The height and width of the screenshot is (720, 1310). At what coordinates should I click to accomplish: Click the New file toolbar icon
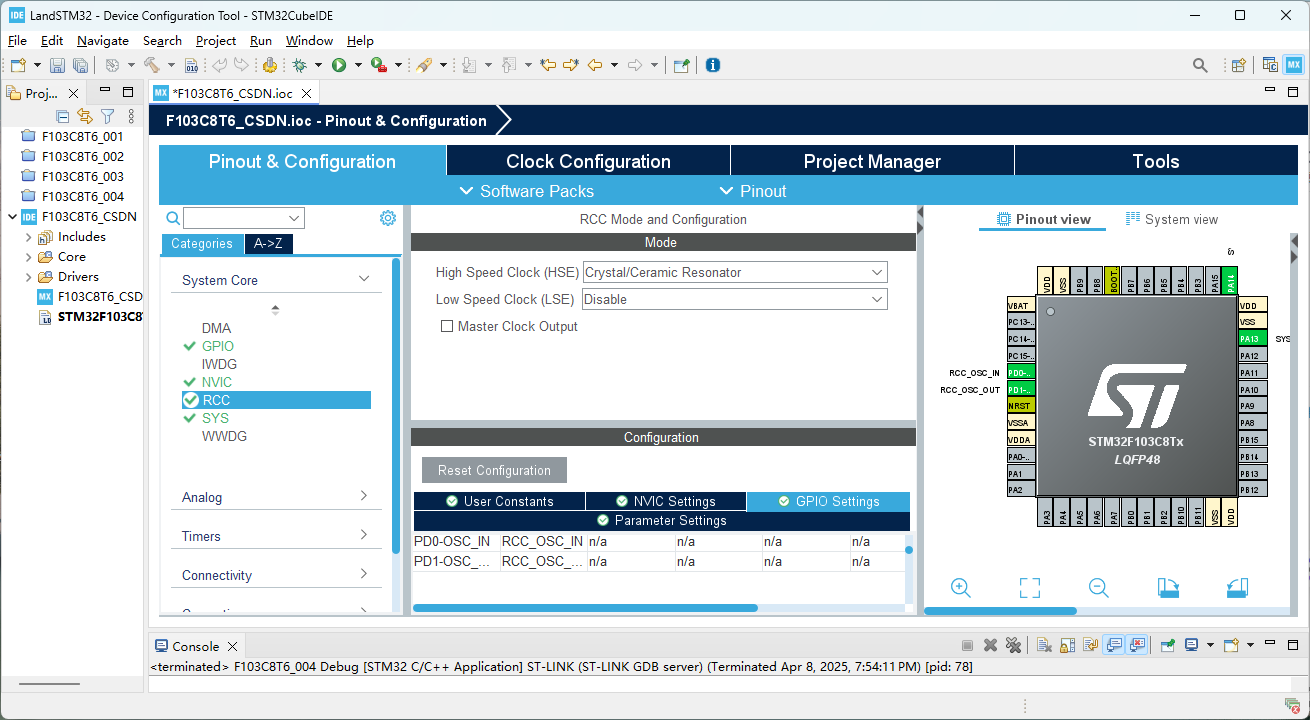pyautogui.click(x=18, y=65)
